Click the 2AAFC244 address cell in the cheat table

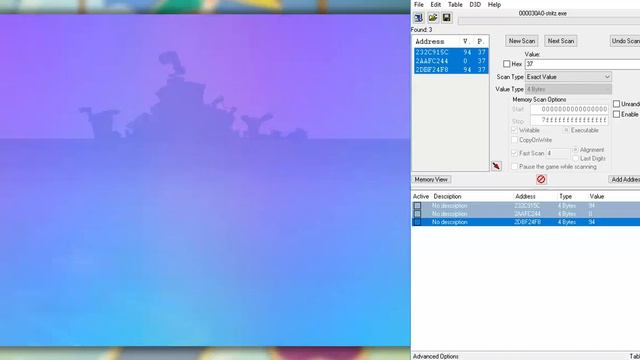[527, 214]
